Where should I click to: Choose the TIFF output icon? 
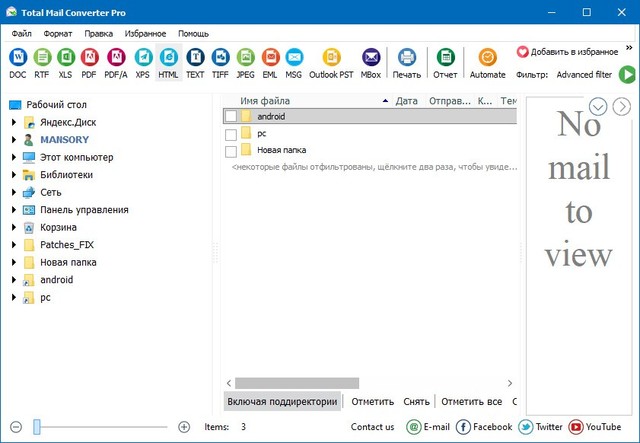(x=220, y=58)
